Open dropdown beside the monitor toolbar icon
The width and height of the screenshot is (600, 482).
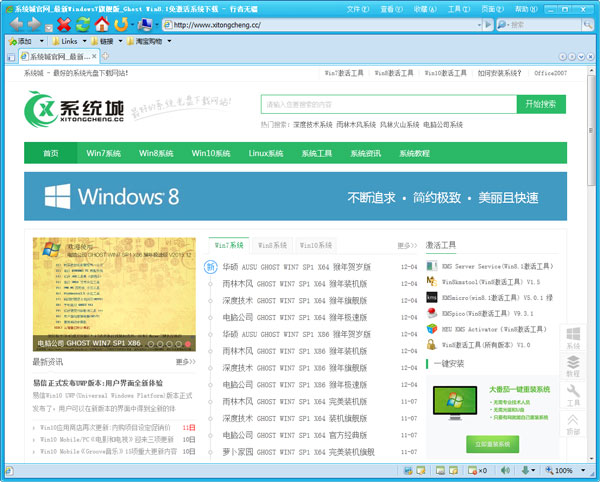157,25
